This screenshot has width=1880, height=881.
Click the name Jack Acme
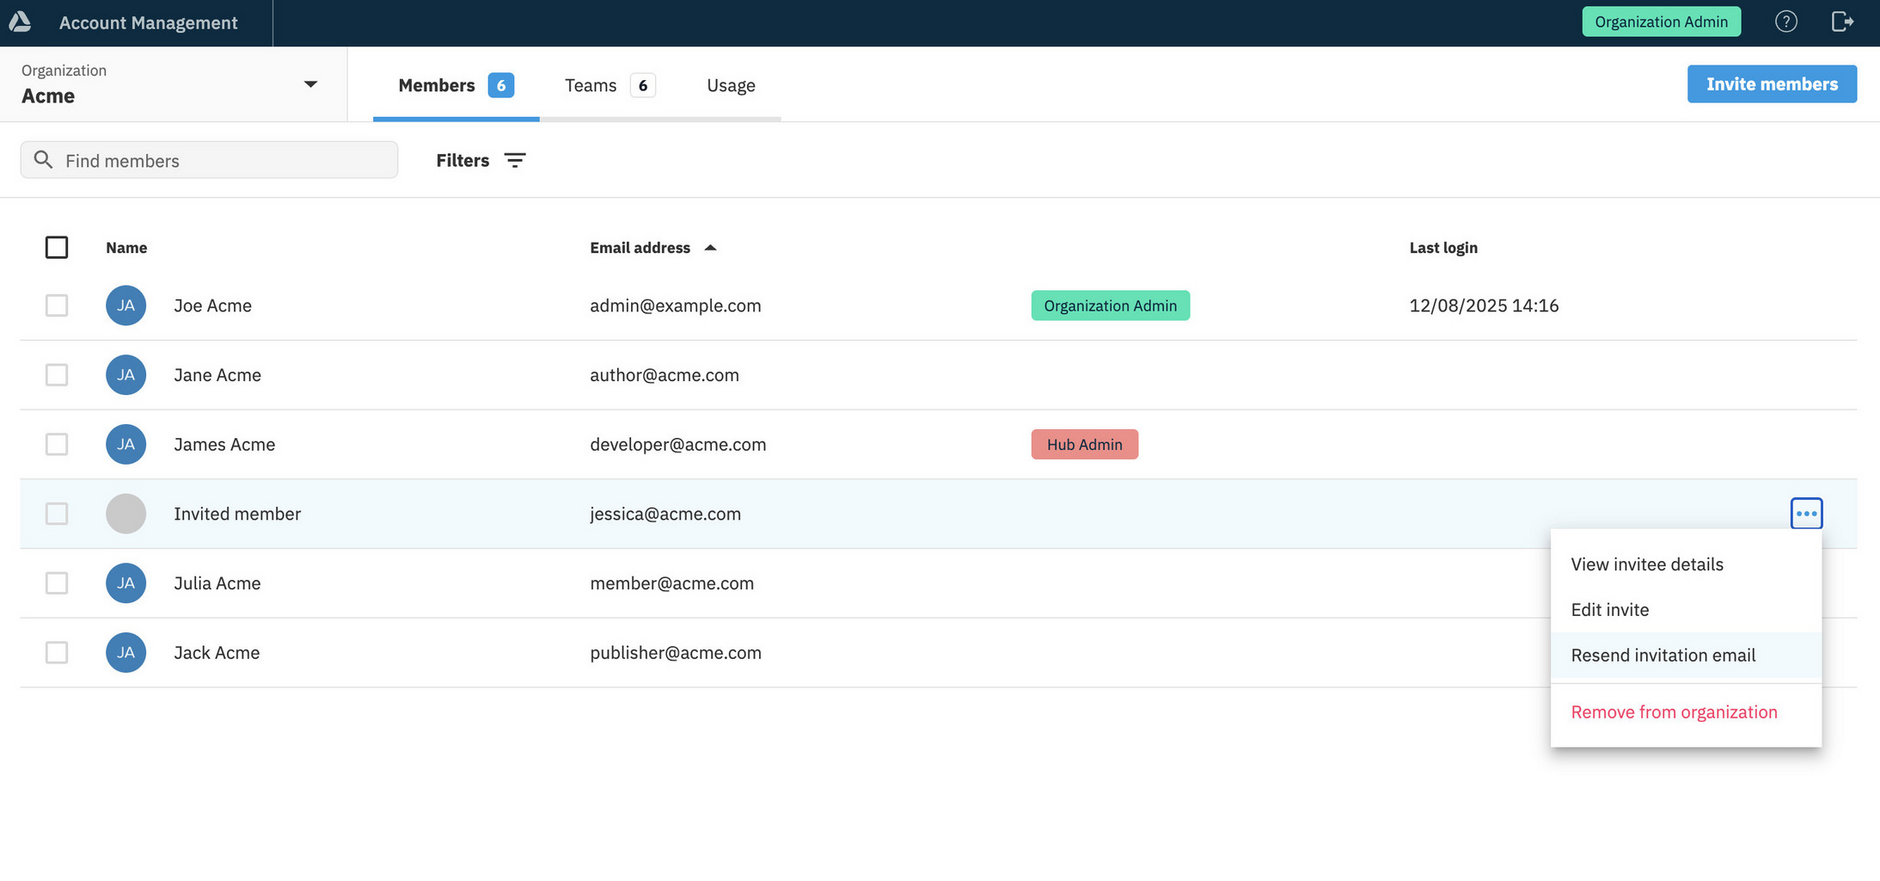217,652
